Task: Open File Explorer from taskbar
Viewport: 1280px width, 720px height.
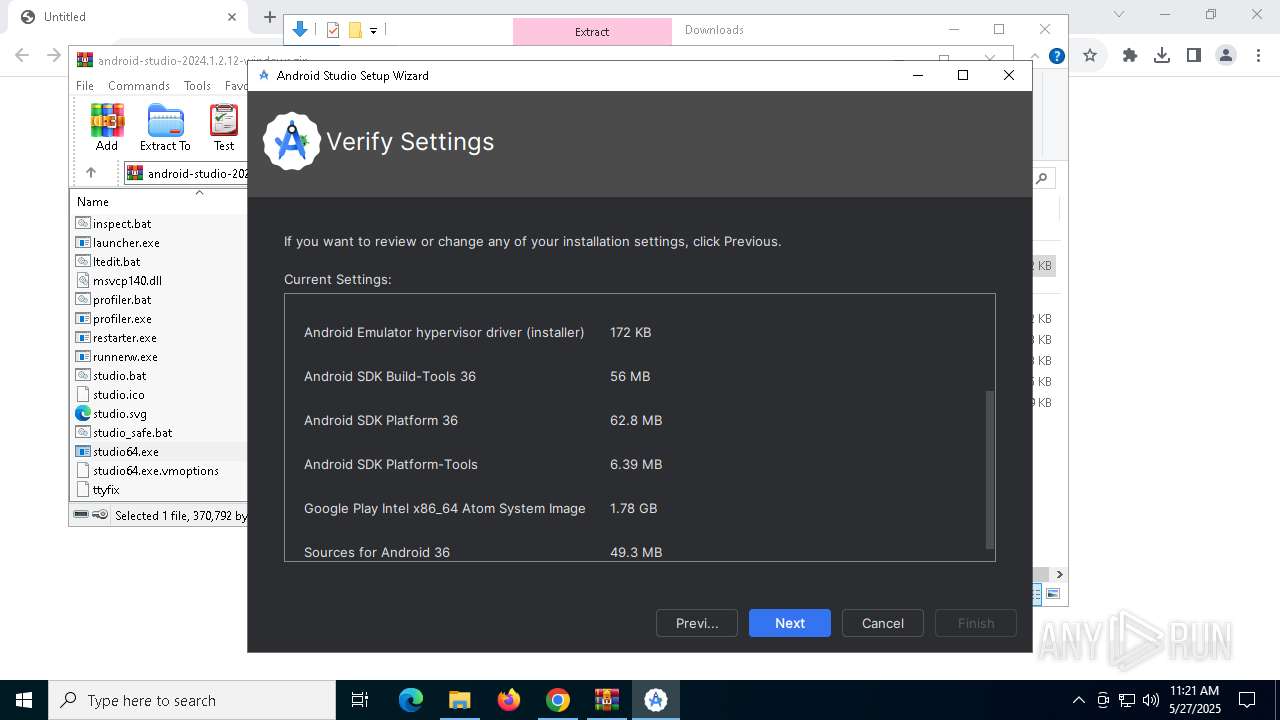Action: pyautogui.click(x=459, y=700)
